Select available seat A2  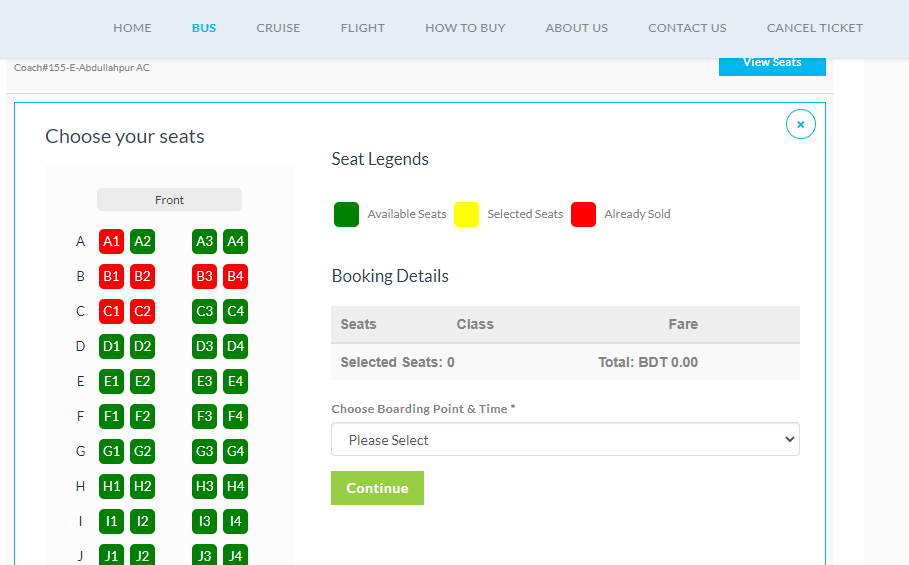pyautogui.click(x=142, y=241)
